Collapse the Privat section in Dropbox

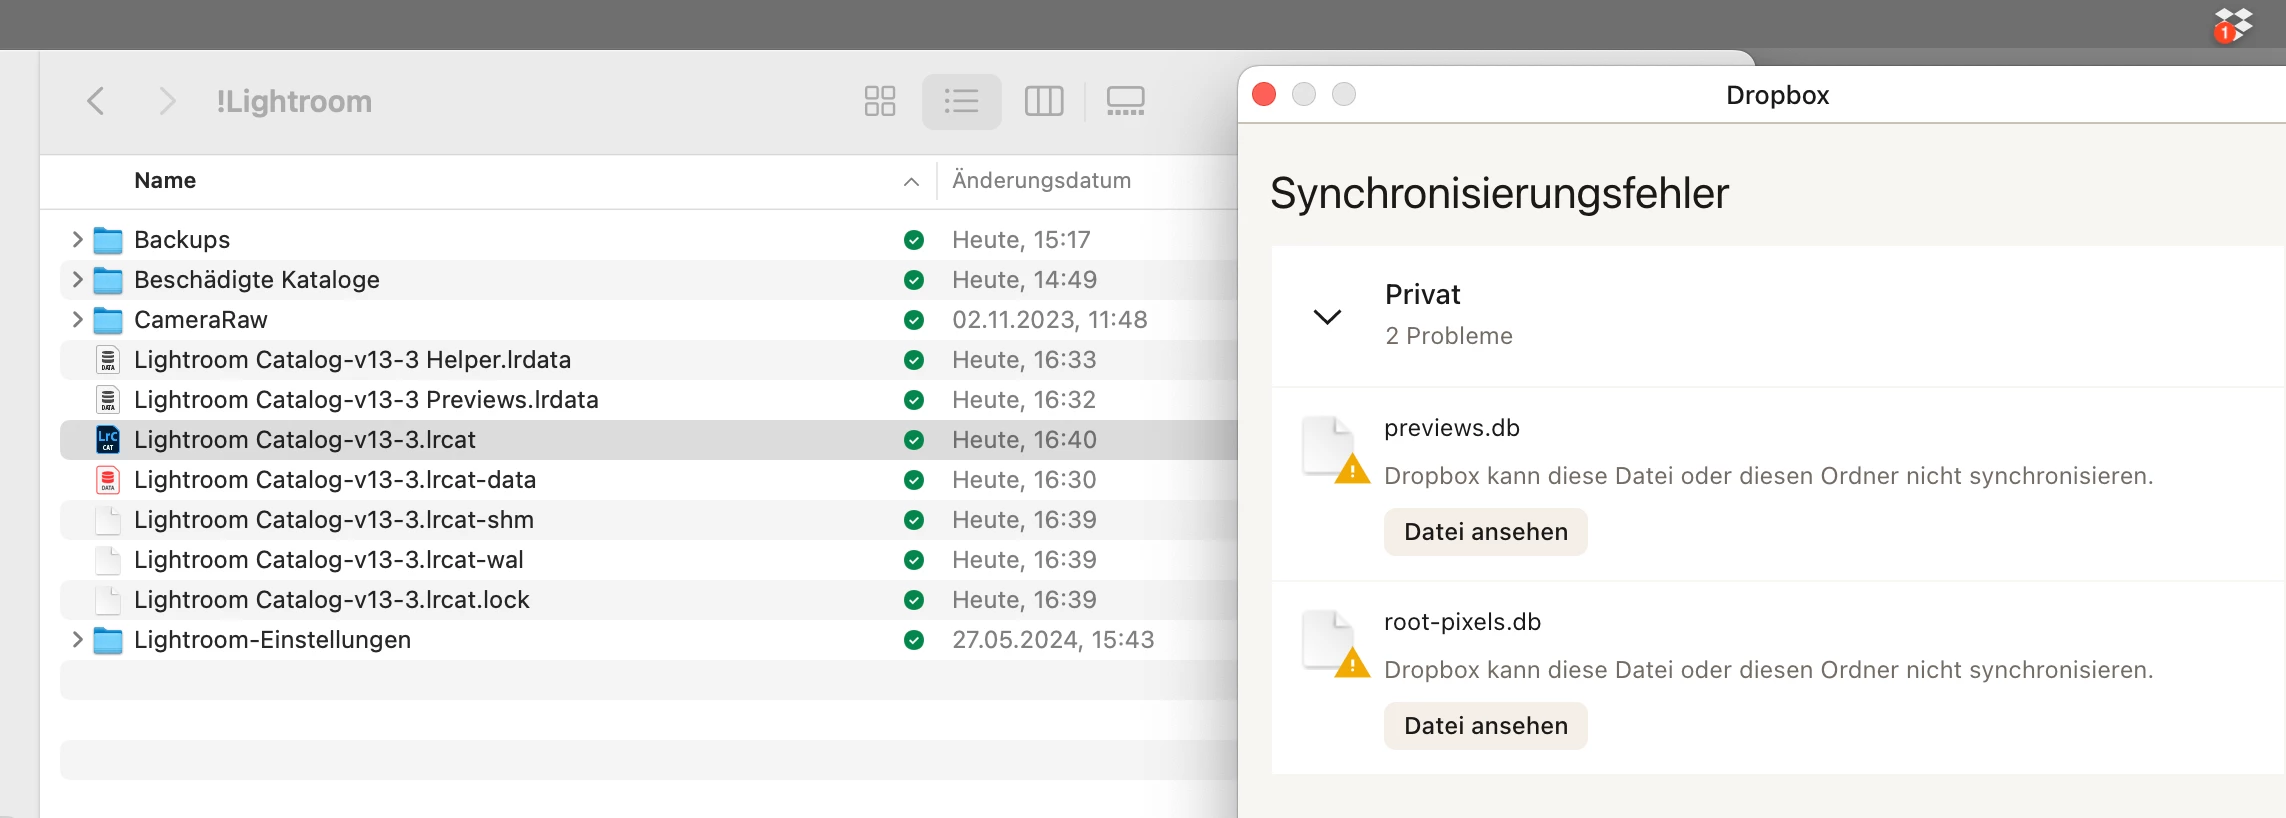pyautogui.click(x=1327, y=317)
